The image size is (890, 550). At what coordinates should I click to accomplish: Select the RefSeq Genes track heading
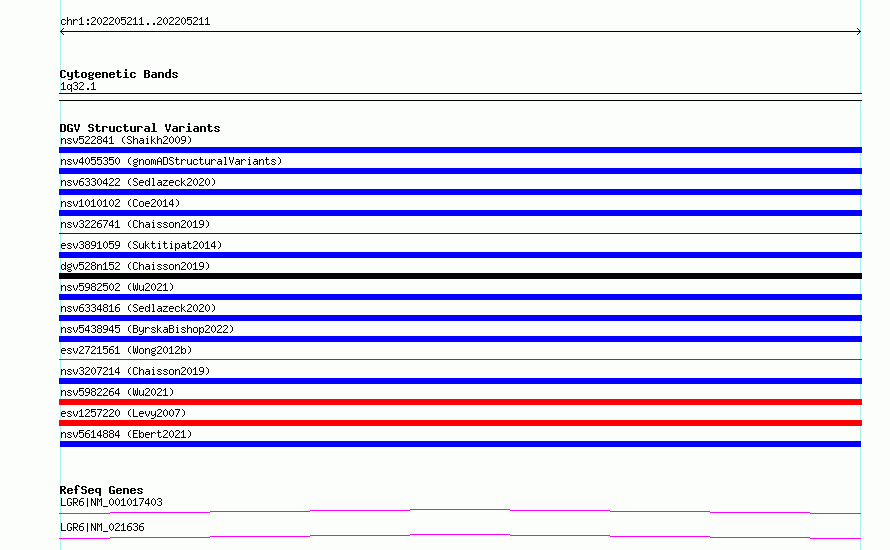coord(101,490)
